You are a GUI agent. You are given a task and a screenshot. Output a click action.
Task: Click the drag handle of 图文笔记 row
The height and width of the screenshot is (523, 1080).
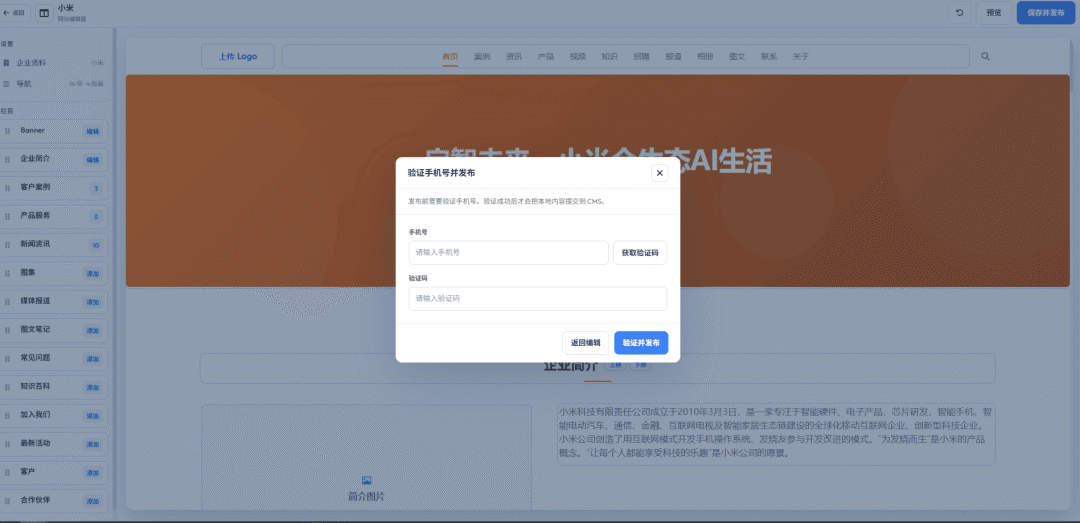(x=8, y=330)
